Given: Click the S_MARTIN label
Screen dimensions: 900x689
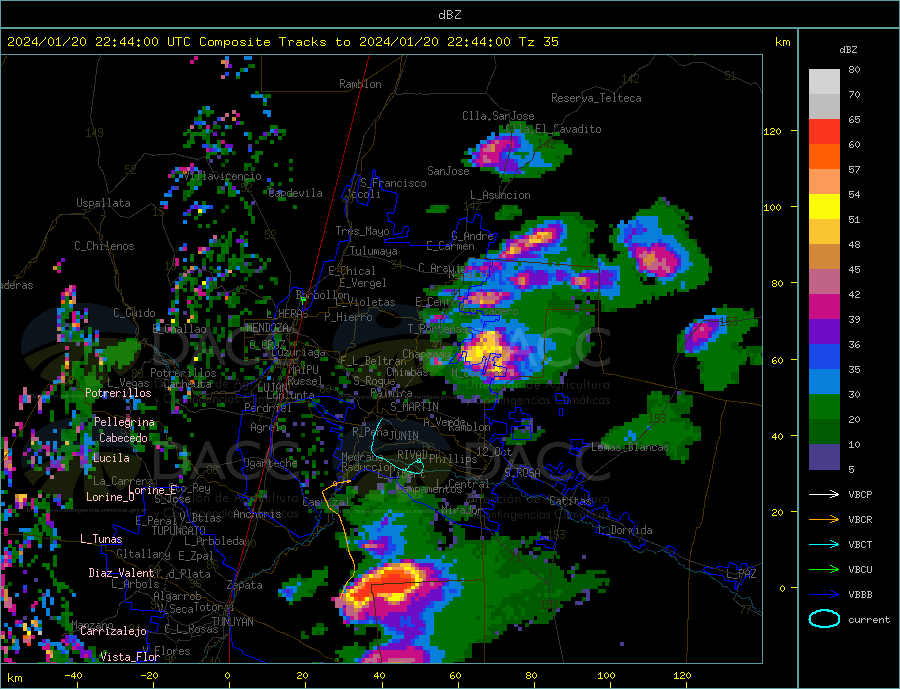Looking at the screenshot, I should pyautogui.click(x=414, y=407).
